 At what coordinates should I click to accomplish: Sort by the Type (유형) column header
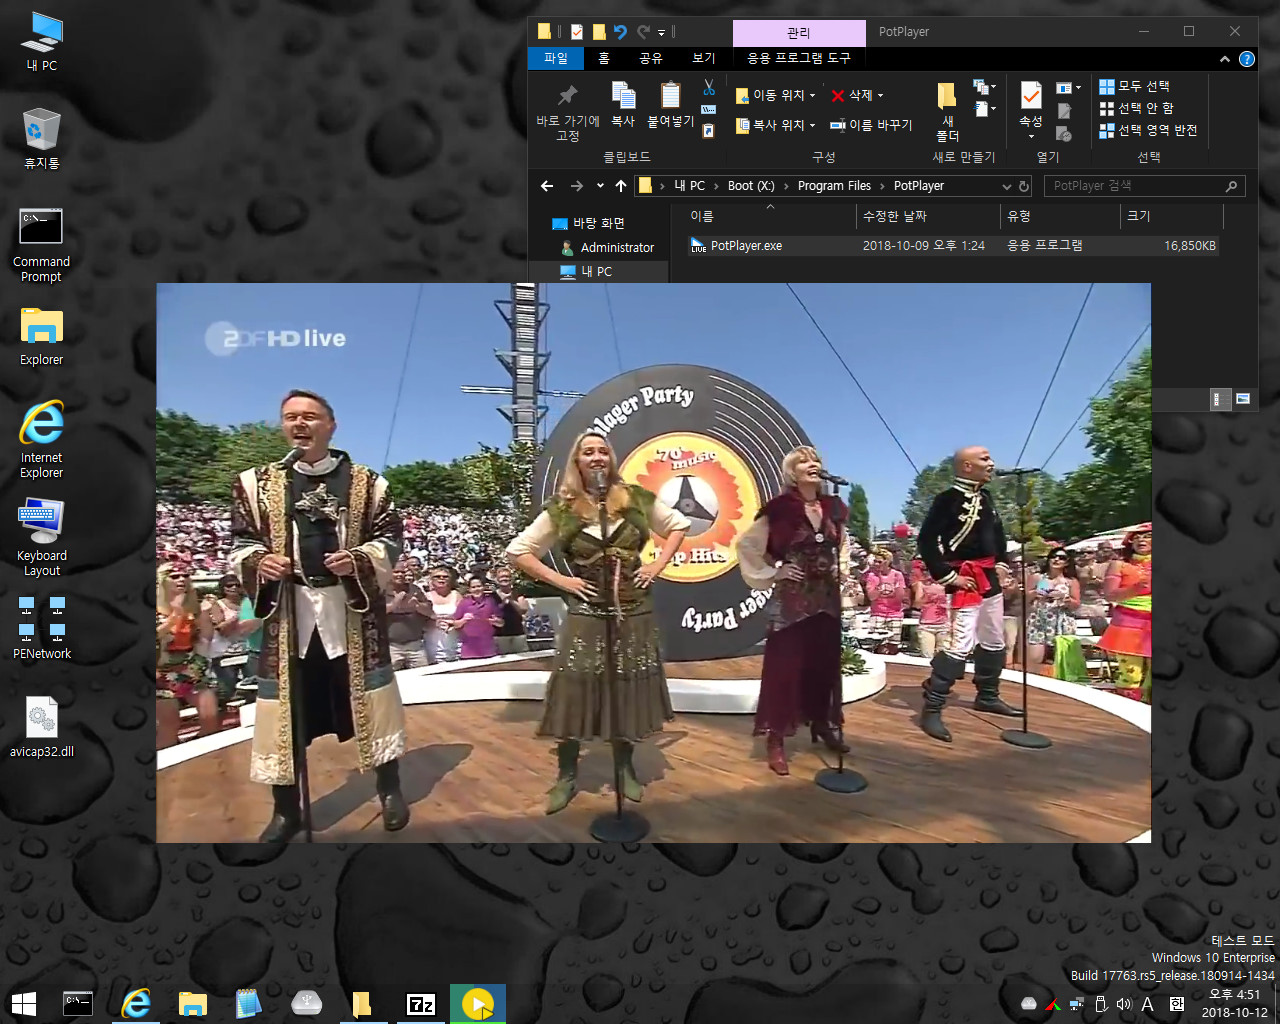[1061, 216]
